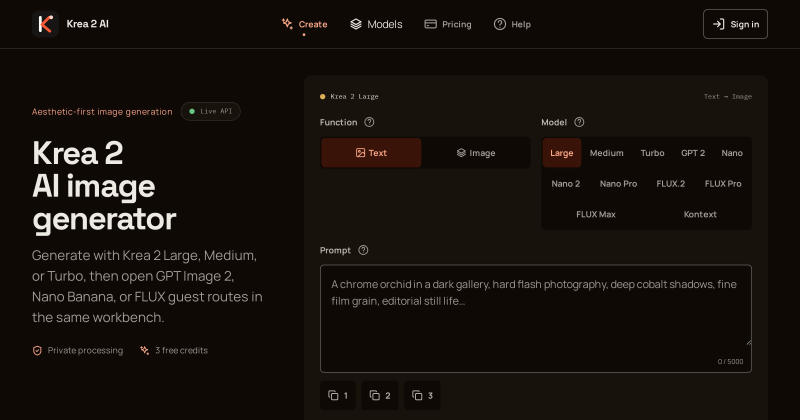Screen dimensions: 800x420
Task: Open the Help menu item
Action: [512, 24]
